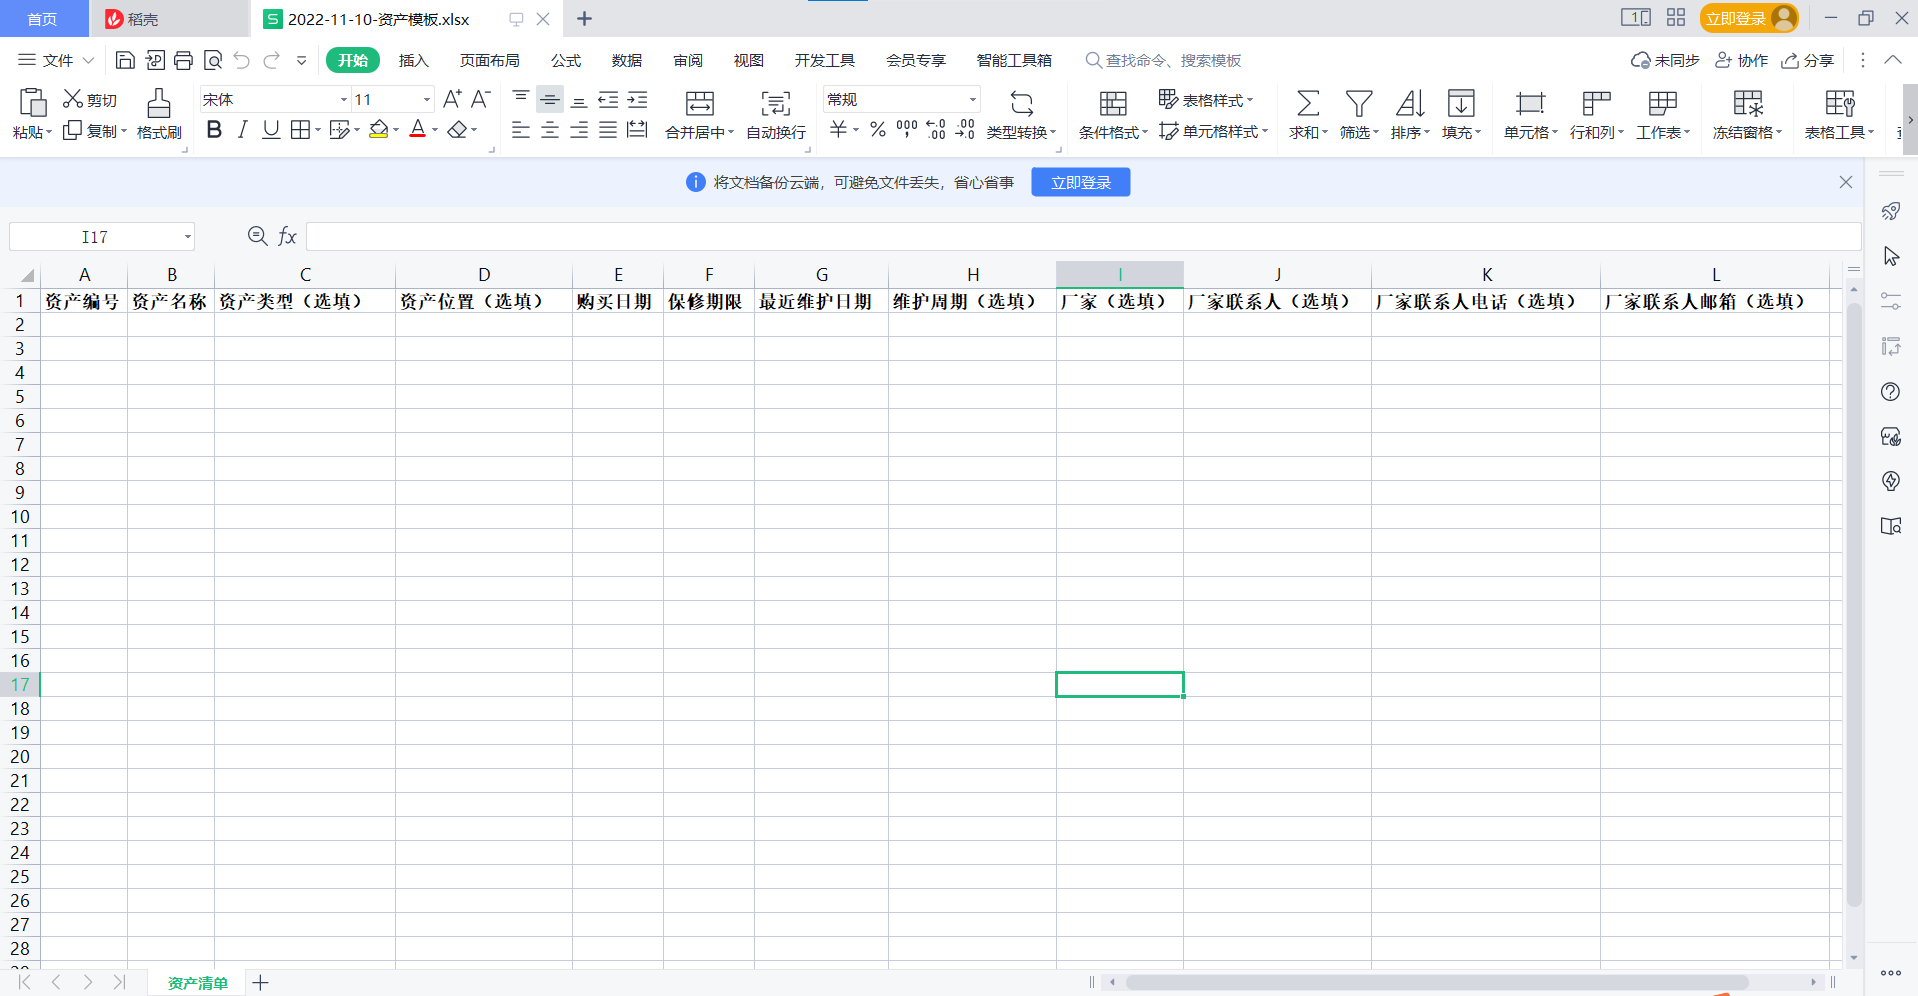Image resolution: width=1918 pixels, height=996 pixels.
Task: Switch to the Data (数据) tab
Action: tap(627, 60)
